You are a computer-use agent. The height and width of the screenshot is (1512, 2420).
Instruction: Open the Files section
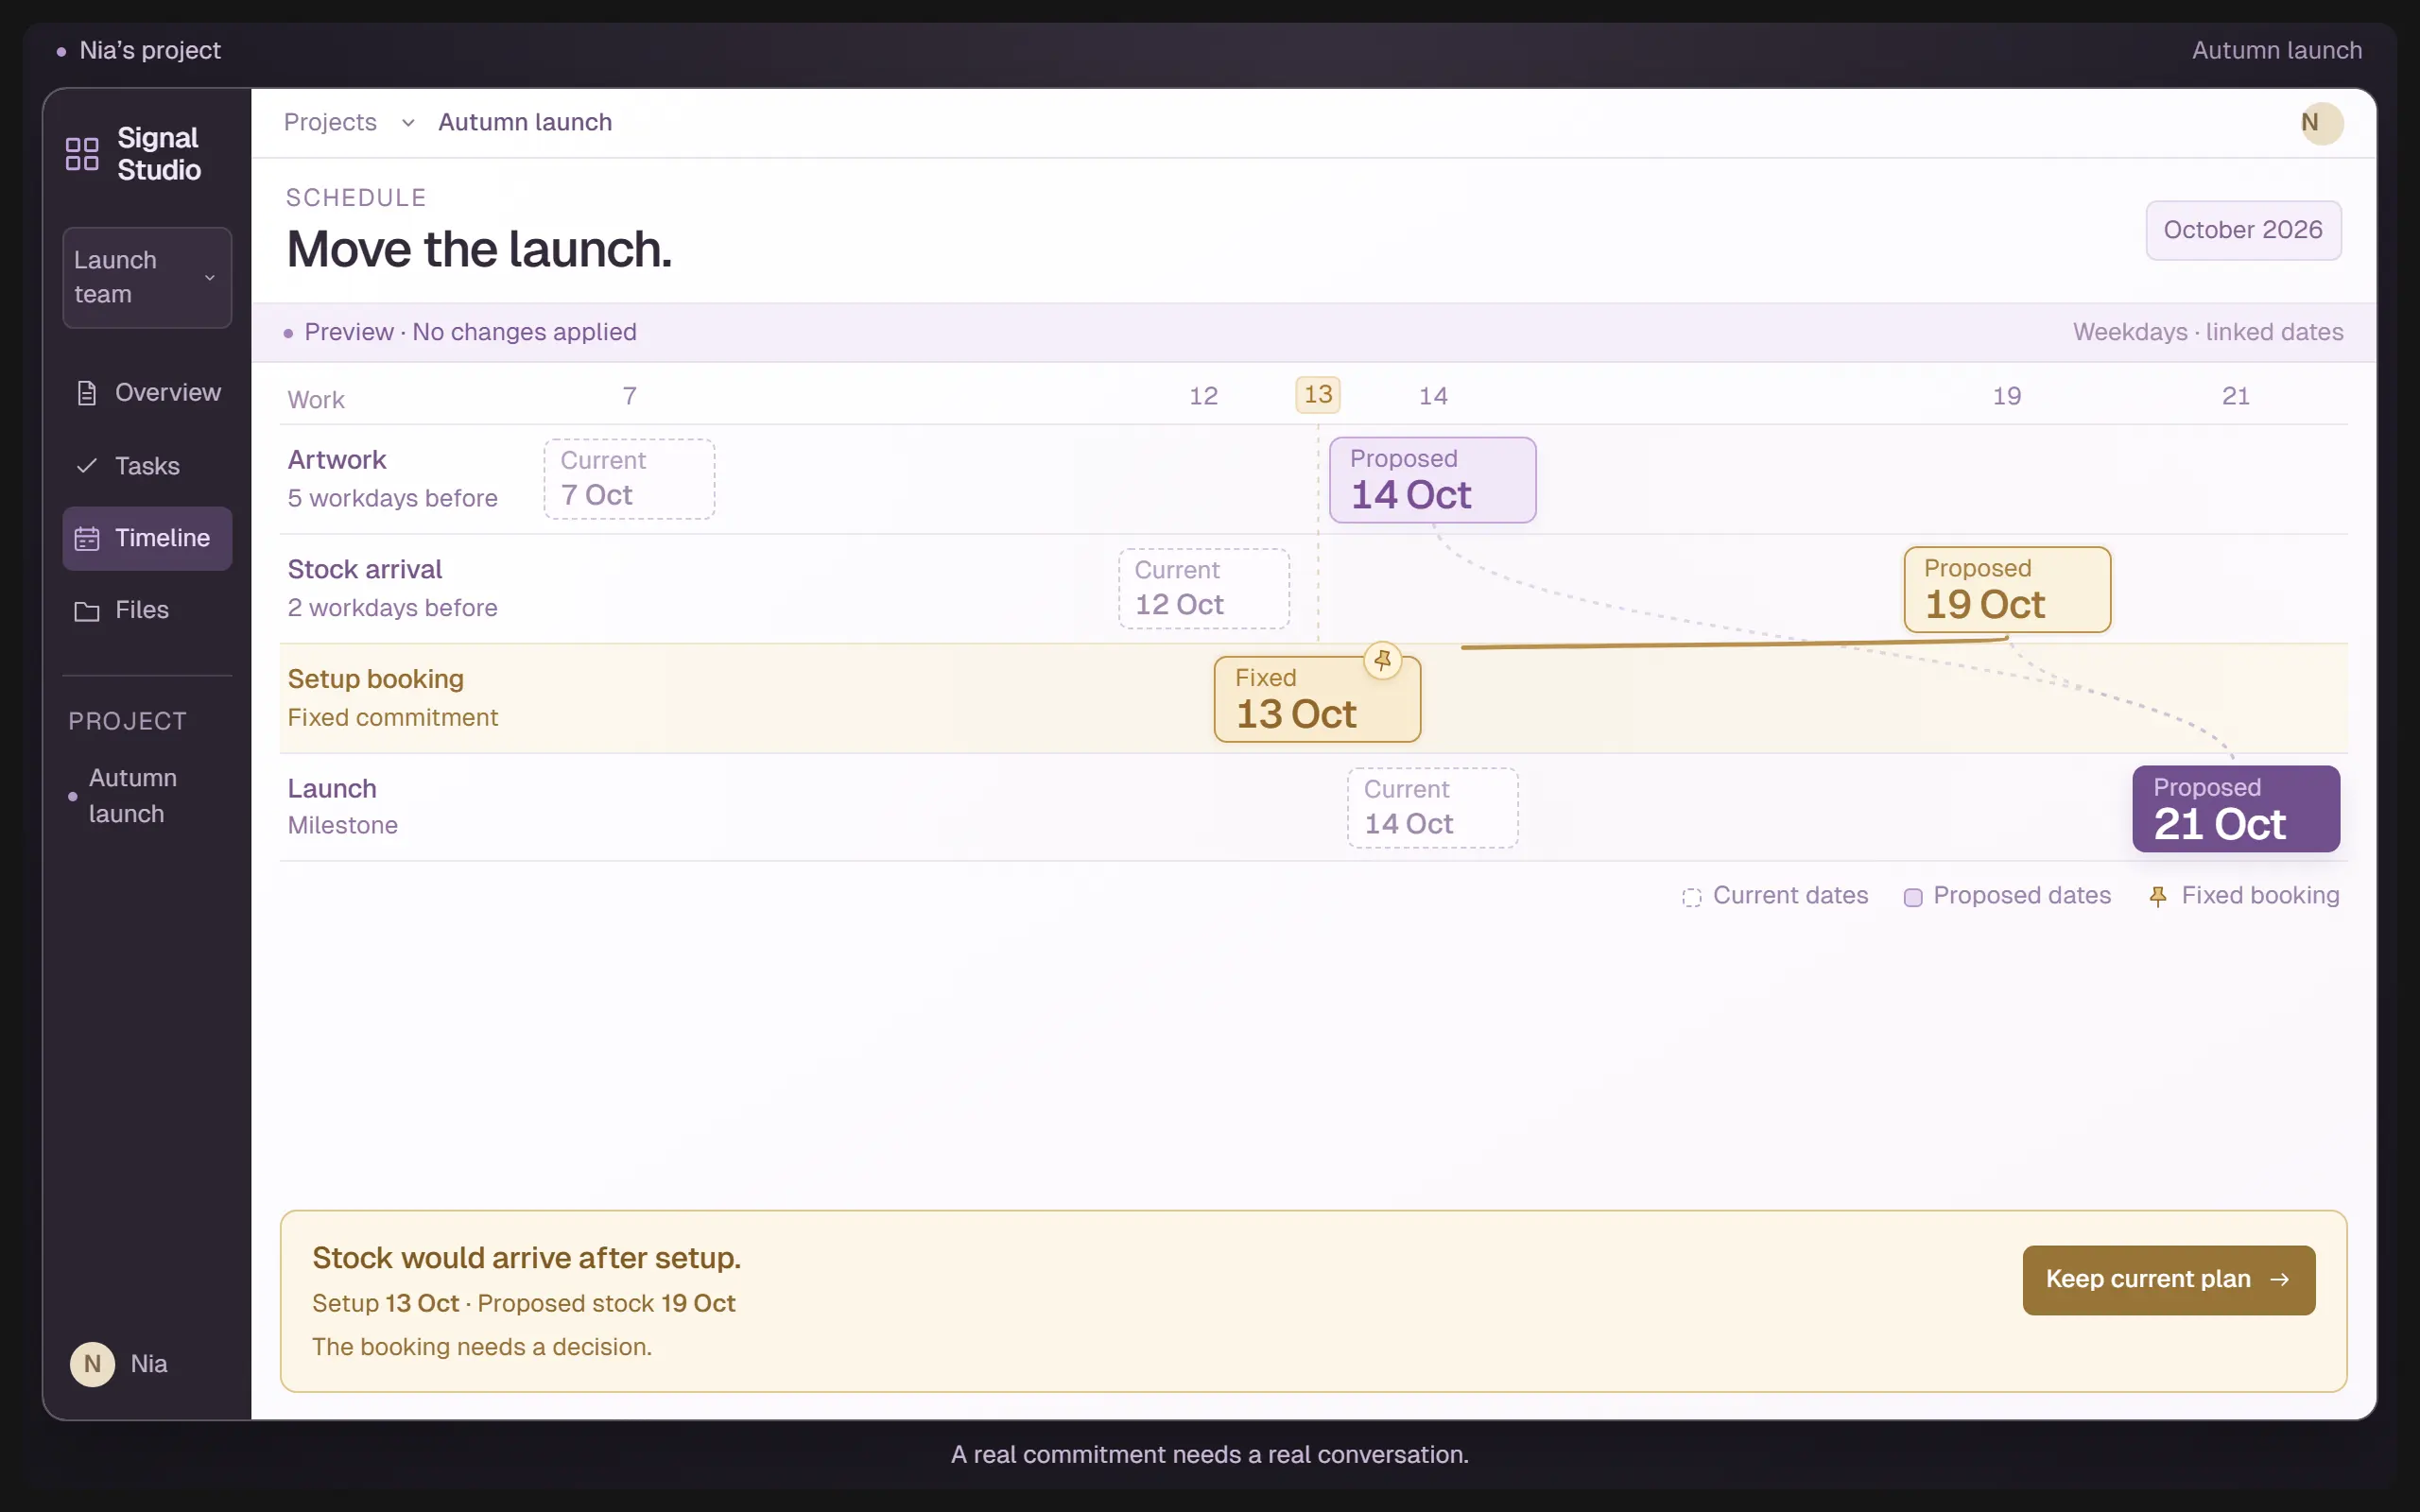tap(147, 610)
